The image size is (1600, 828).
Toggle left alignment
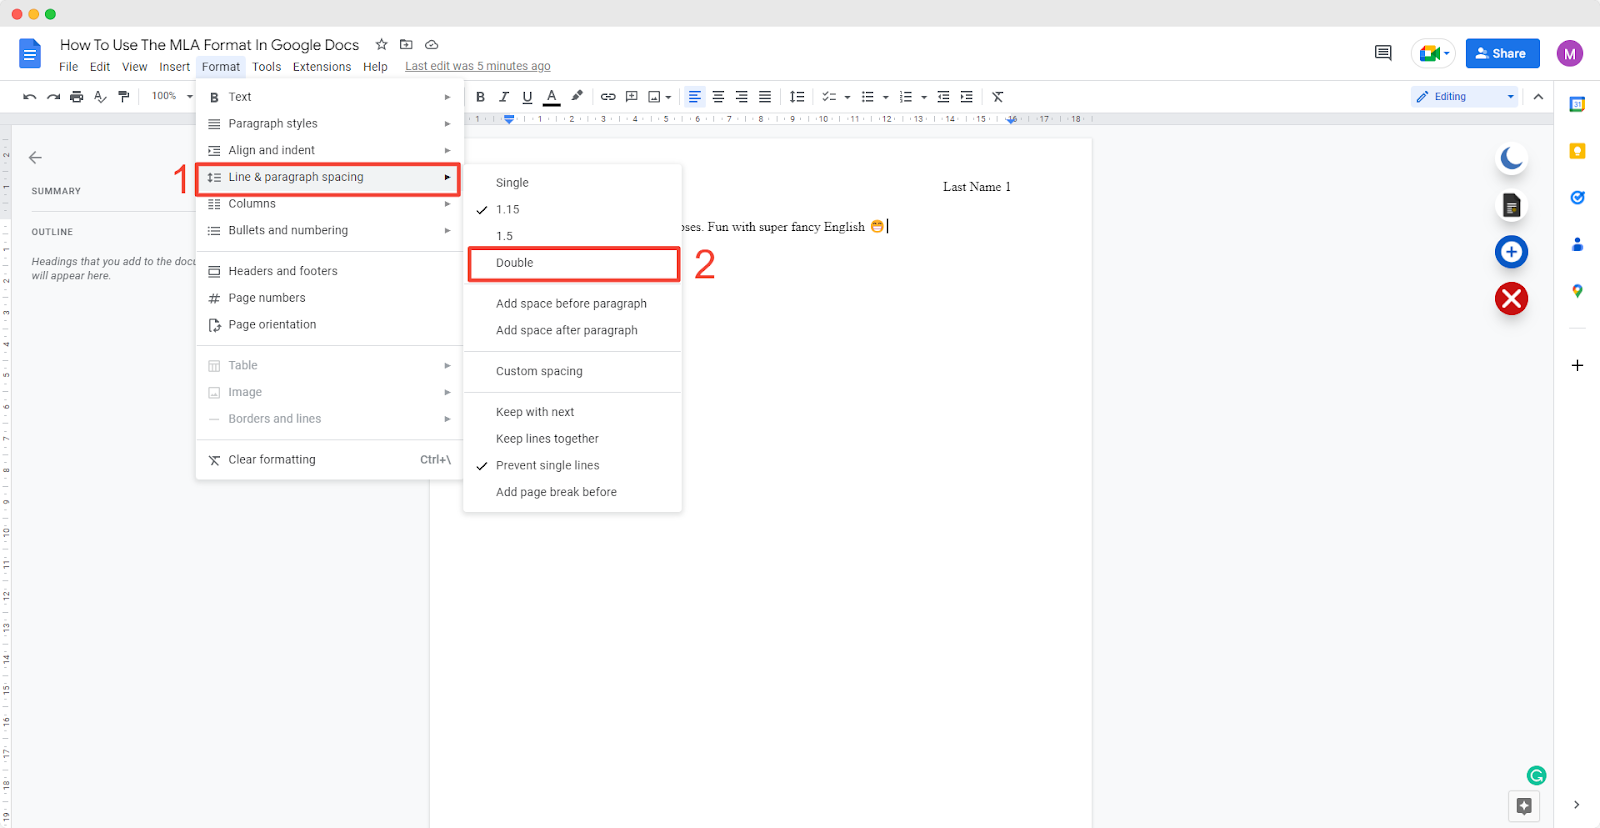(694, 97)
